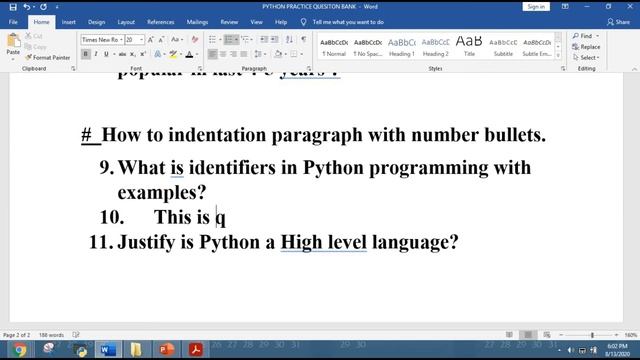Apply the Heading 1 style

[x=402, y=47]
